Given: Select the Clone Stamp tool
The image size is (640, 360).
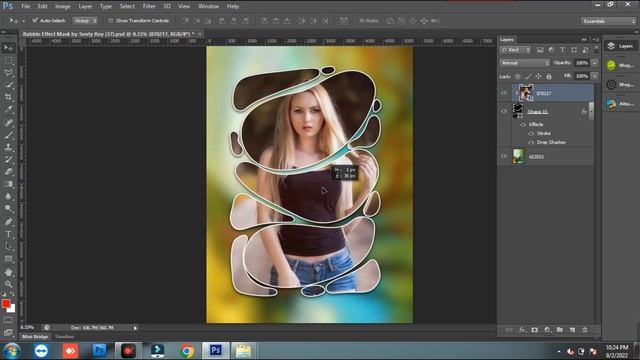Looking at the screenshot, I should pos(8,147).
